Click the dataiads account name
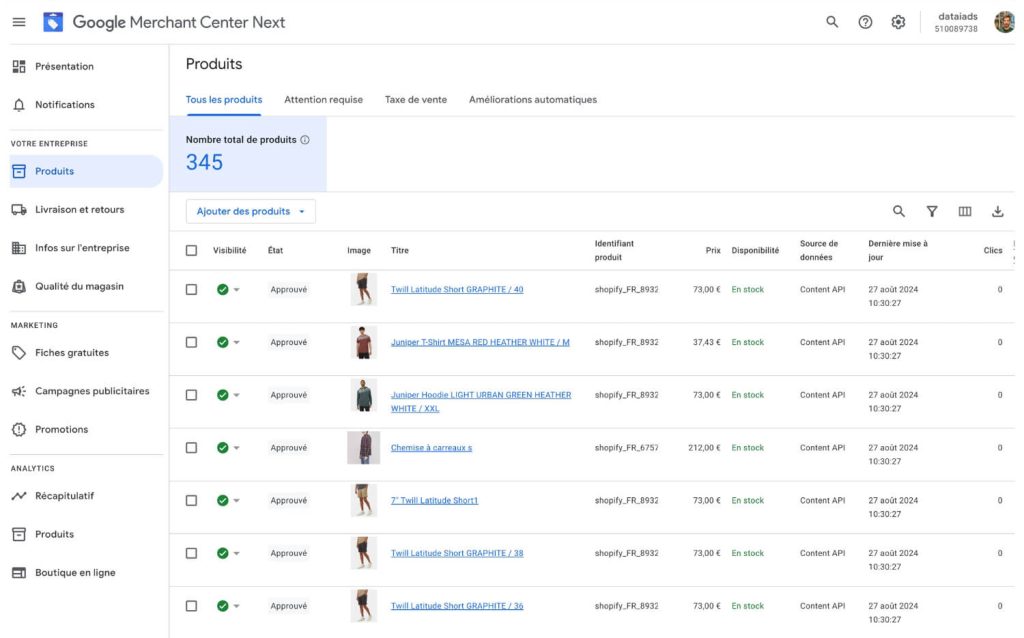The image size is (1024, 638). coord(957,17)
